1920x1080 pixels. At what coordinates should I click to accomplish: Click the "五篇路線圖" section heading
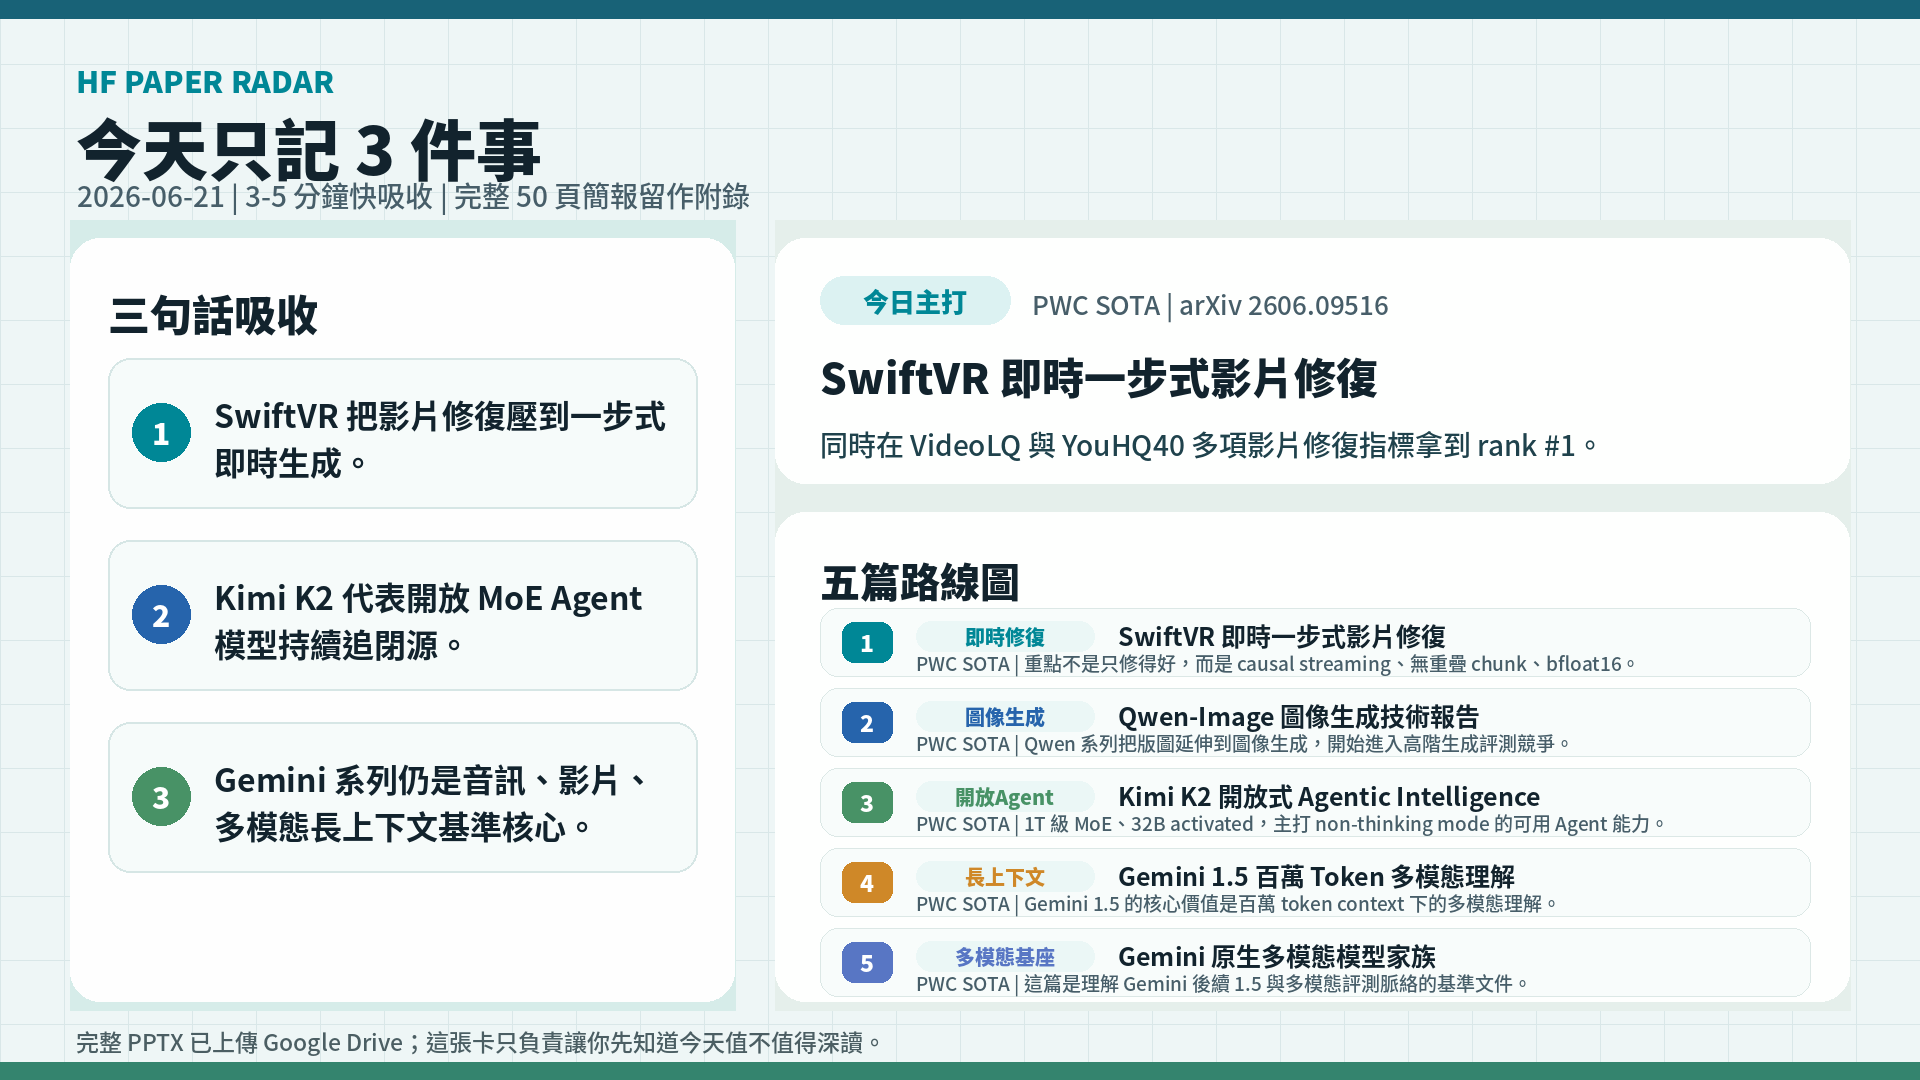pyautogui.click(x=920, y=582)
